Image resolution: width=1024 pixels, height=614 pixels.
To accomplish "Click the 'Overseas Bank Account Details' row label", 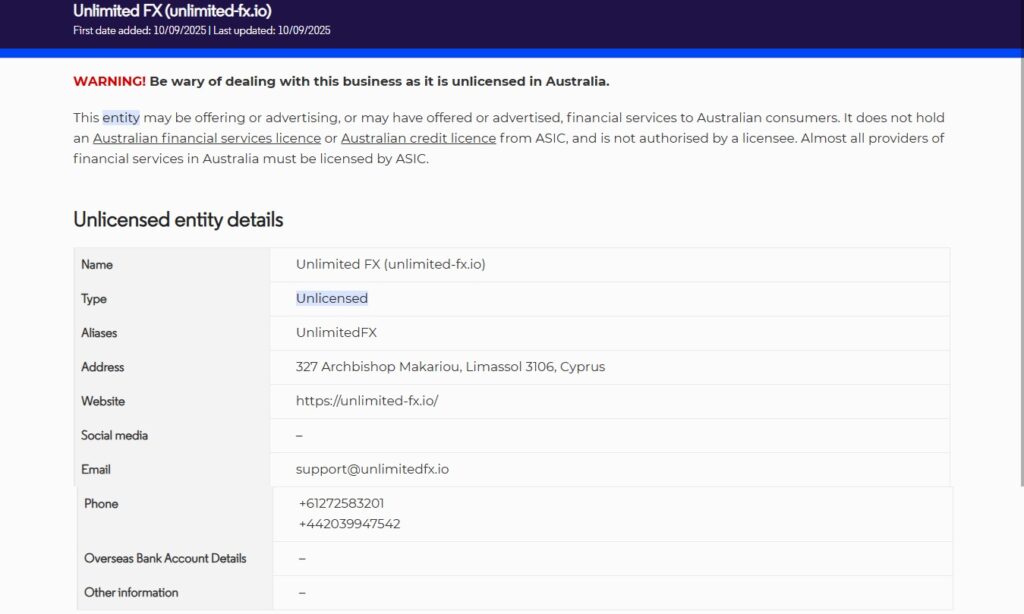I will click(x=165, y=558).
